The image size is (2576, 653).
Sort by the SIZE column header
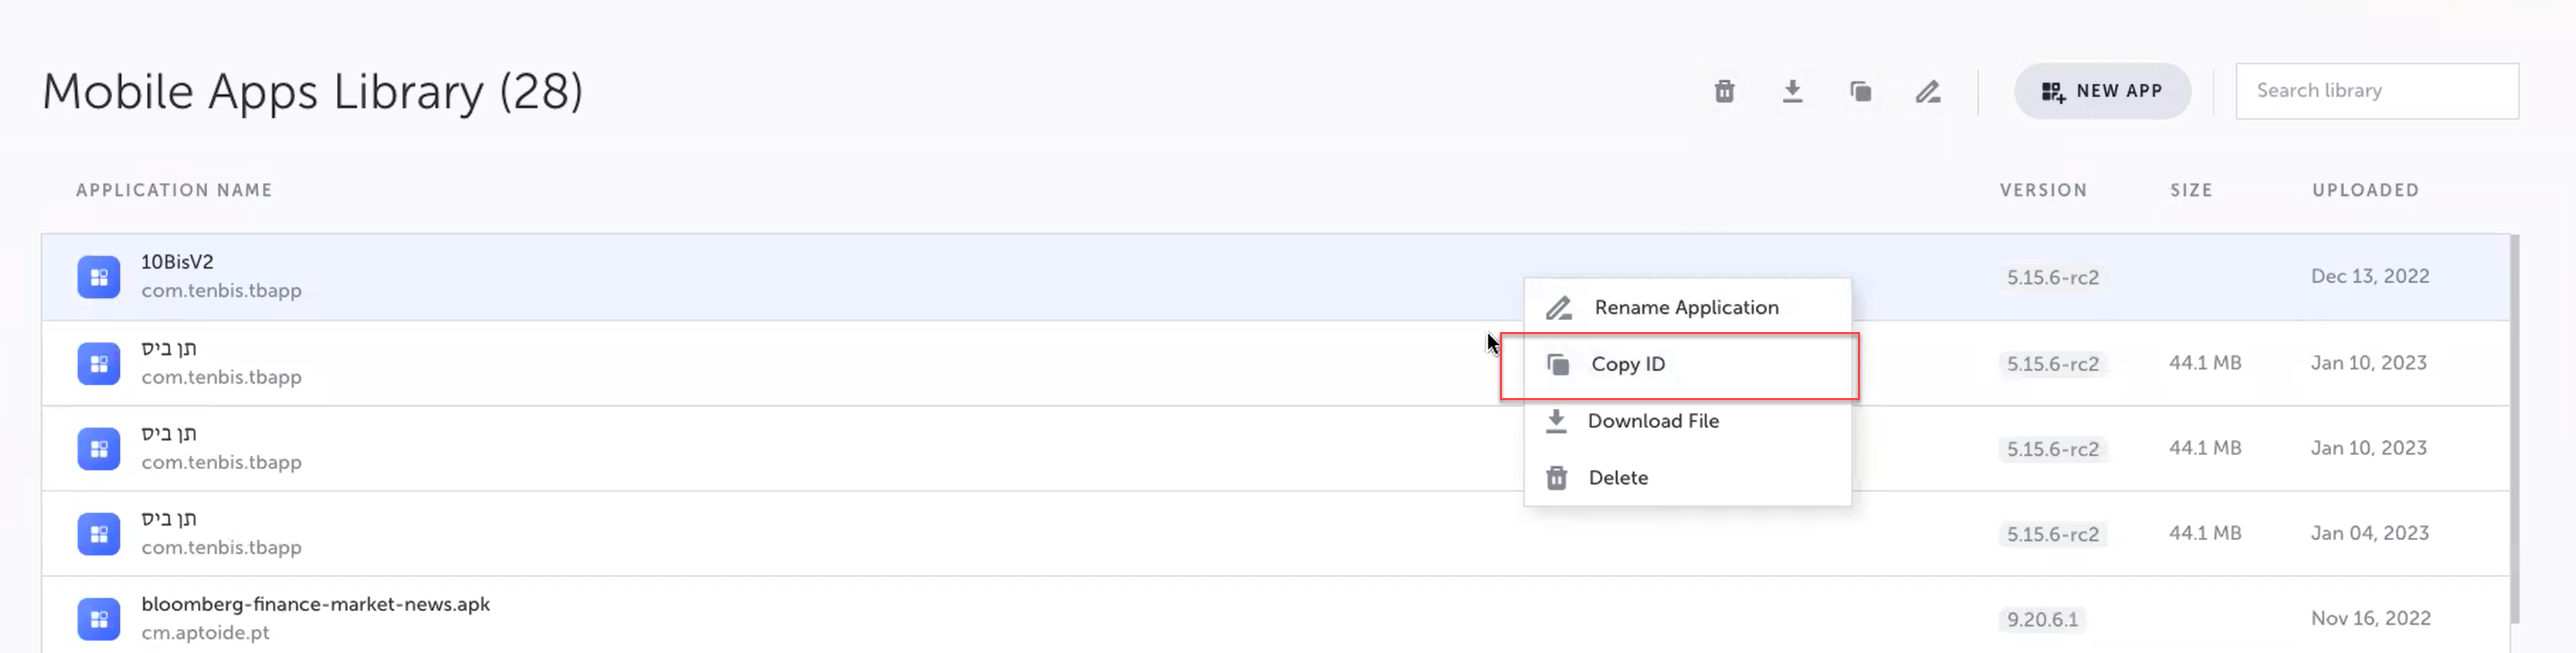tap(2191, 190)
